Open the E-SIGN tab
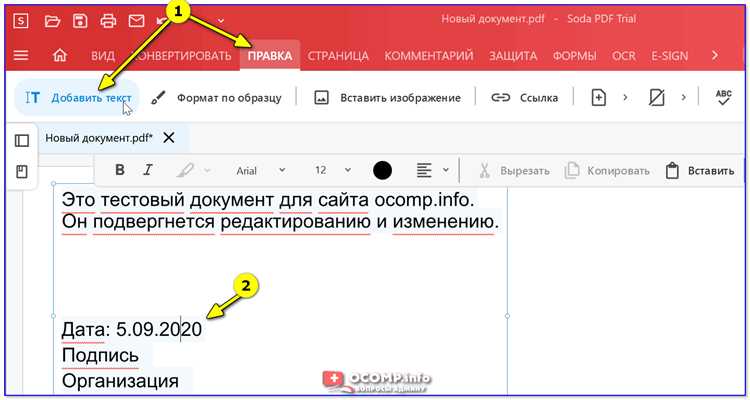This screenshot has height=400, width=750. (669, 56)
